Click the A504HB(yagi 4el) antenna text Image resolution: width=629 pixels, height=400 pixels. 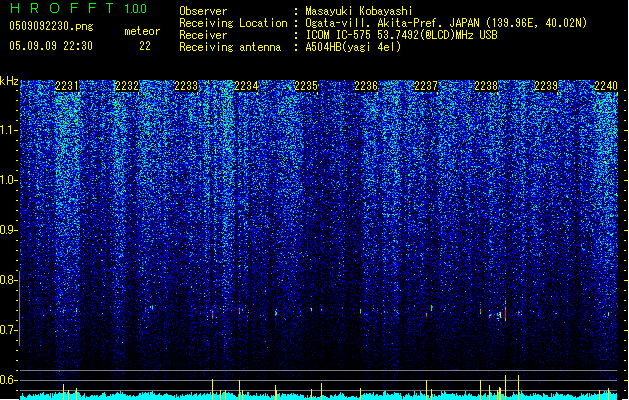point(353,47)
